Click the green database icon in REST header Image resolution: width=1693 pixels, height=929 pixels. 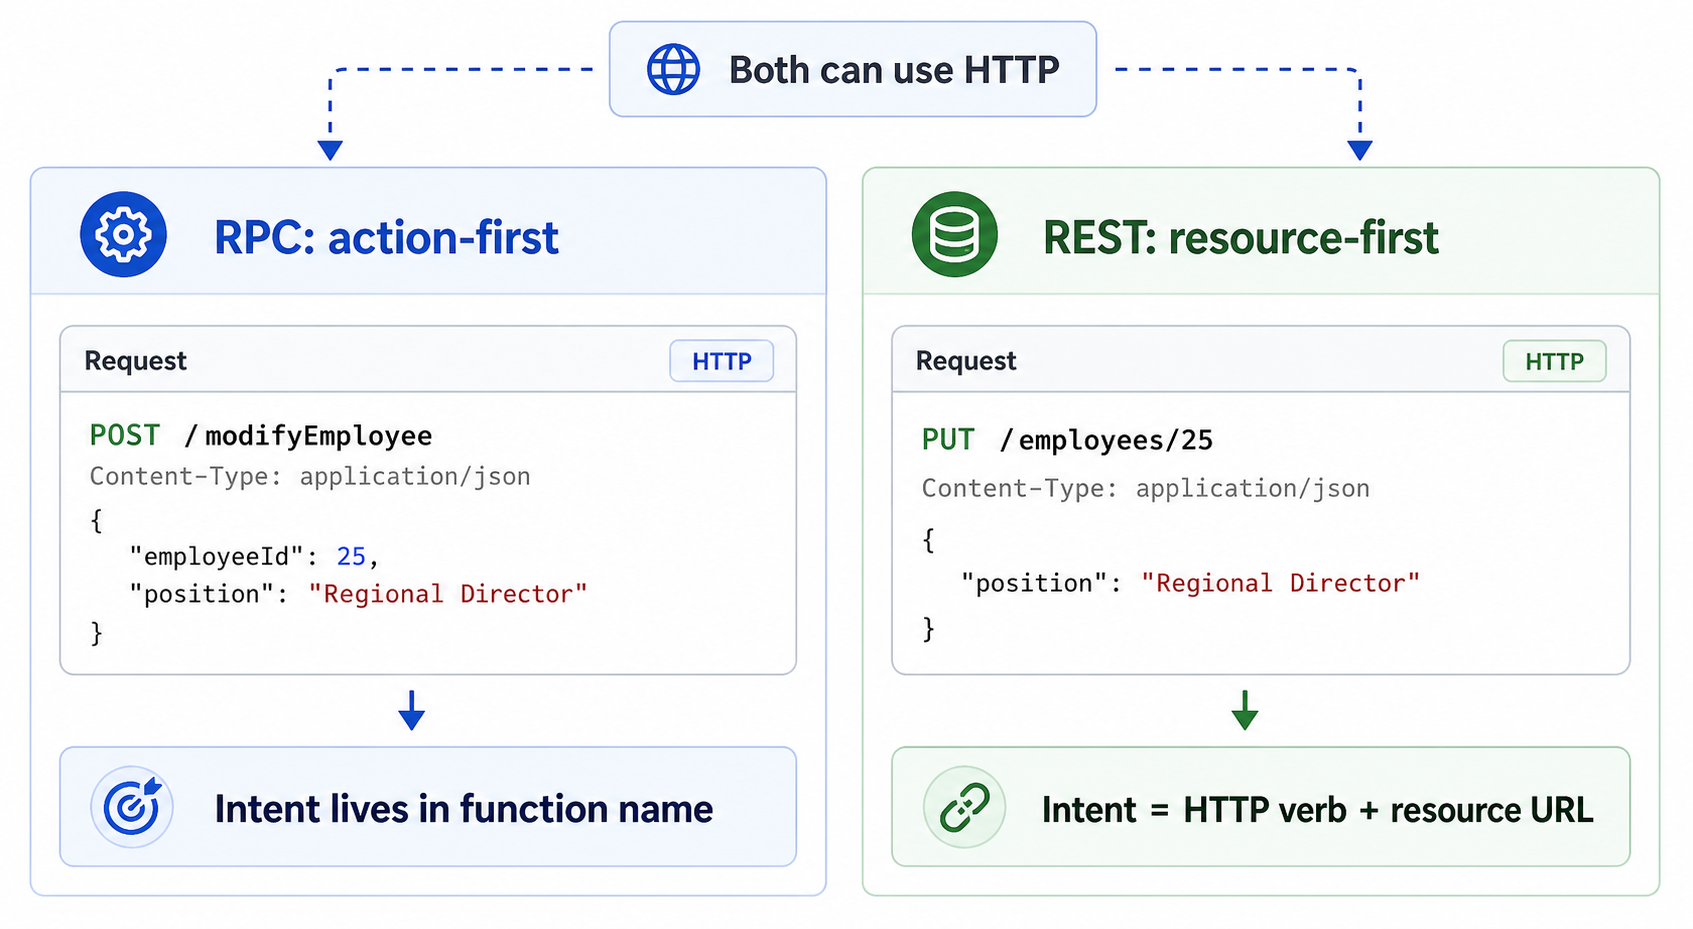tap(954, 235)
